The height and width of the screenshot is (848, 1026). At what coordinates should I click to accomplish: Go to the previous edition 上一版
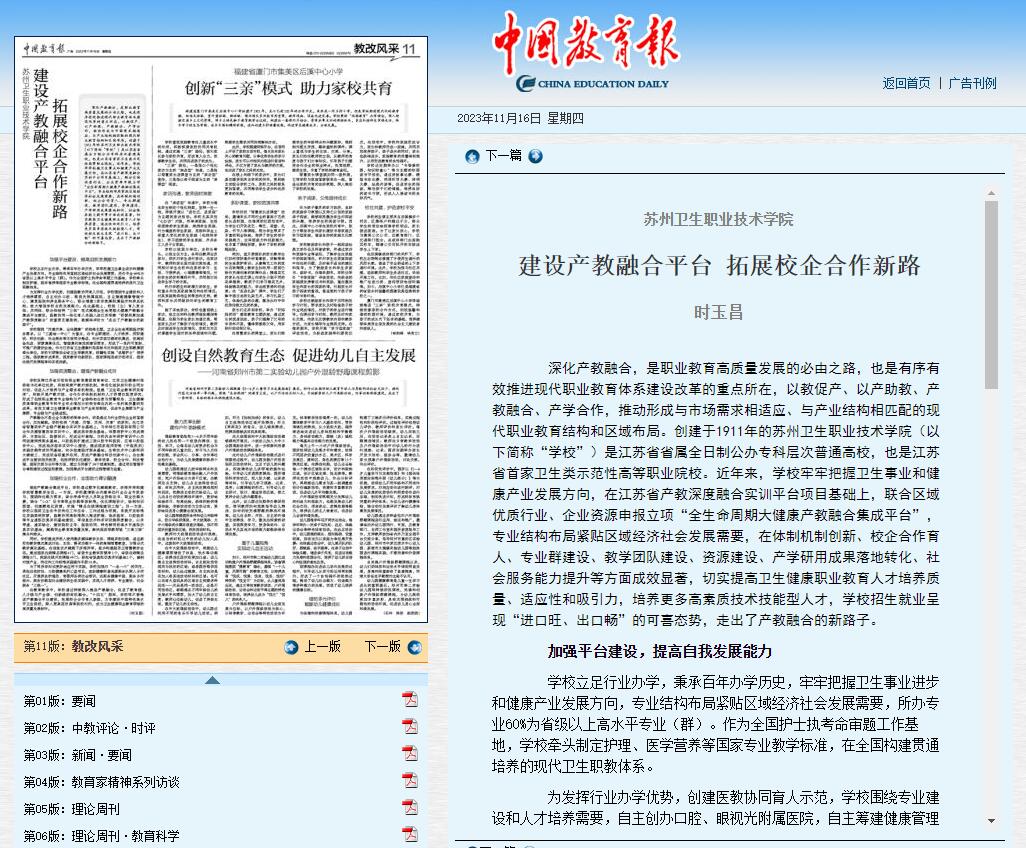point(323,646)
